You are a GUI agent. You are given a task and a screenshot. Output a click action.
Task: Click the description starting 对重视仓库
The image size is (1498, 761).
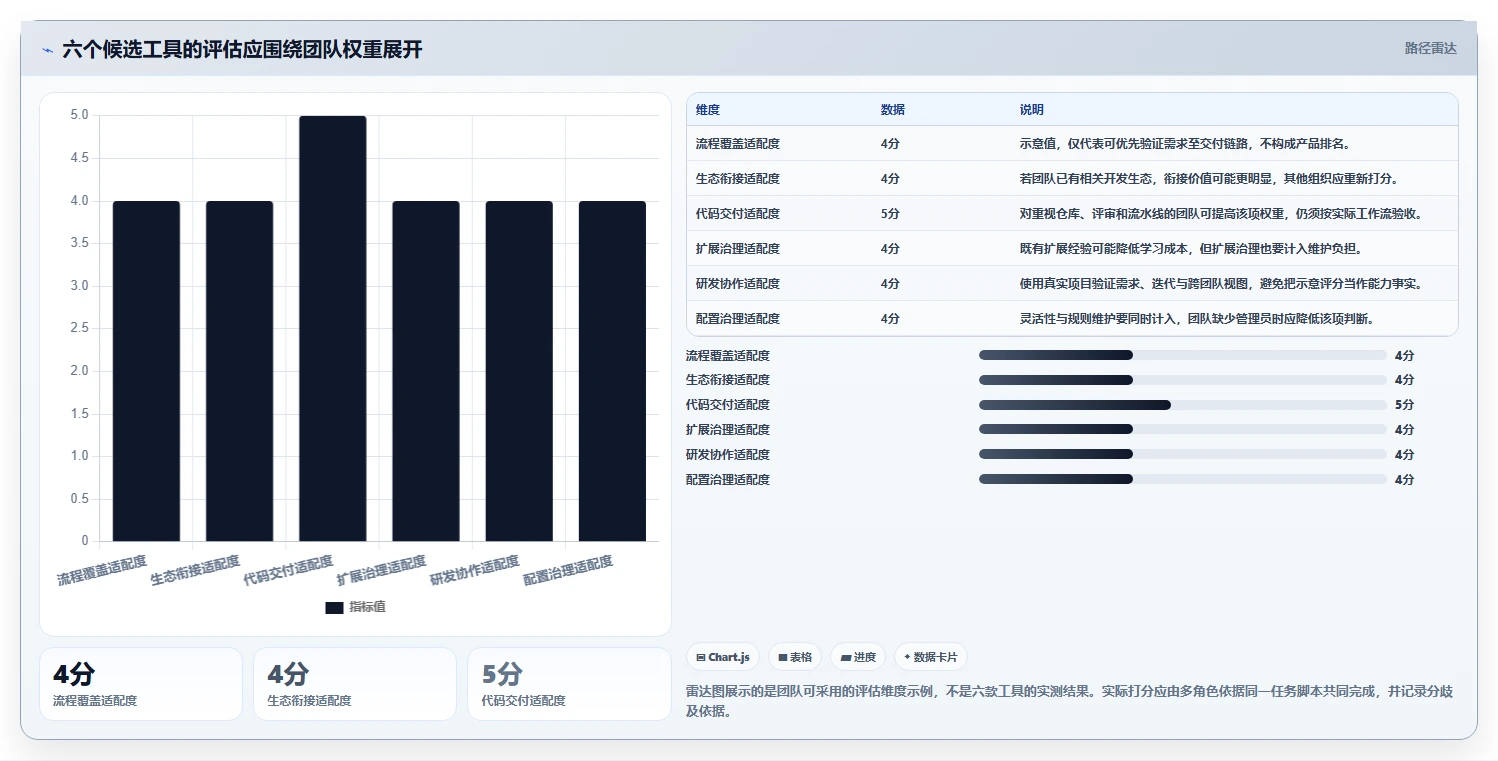(x=1221, y=214)
